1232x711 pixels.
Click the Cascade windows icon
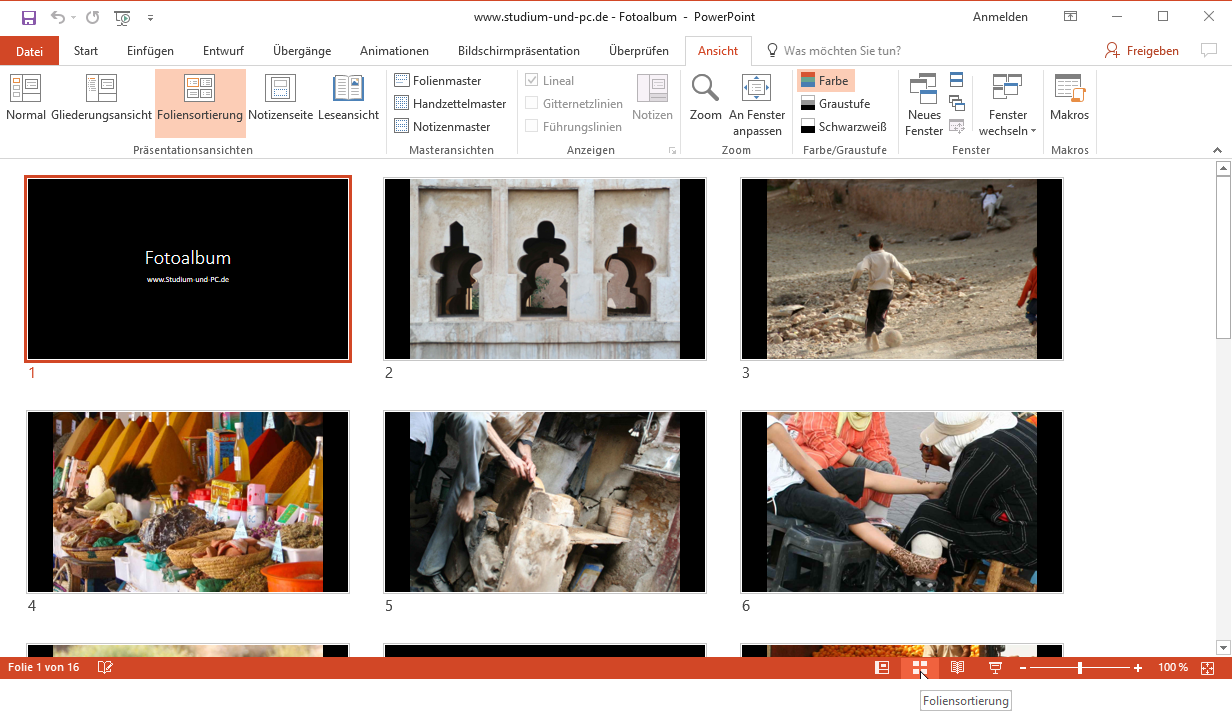(957, 102)
